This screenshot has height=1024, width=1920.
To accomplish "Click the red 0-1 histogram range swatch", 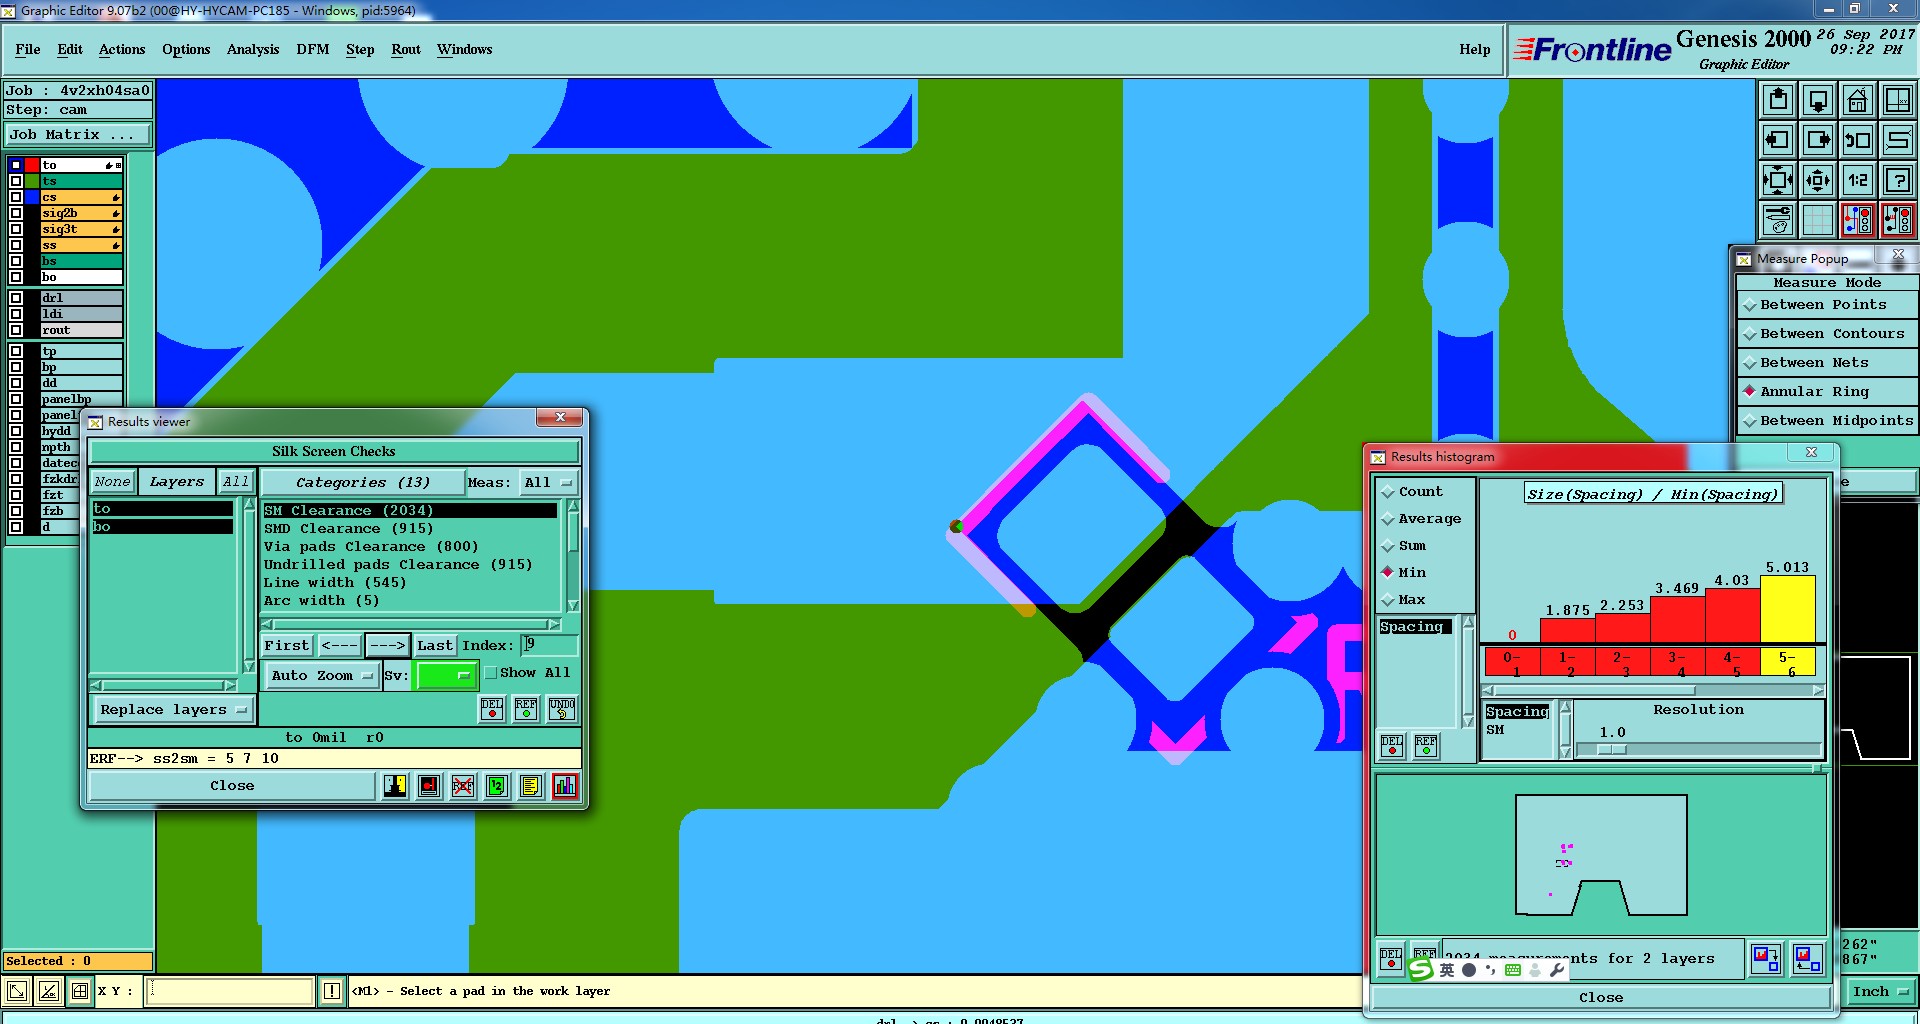I will coord(1512,663).
